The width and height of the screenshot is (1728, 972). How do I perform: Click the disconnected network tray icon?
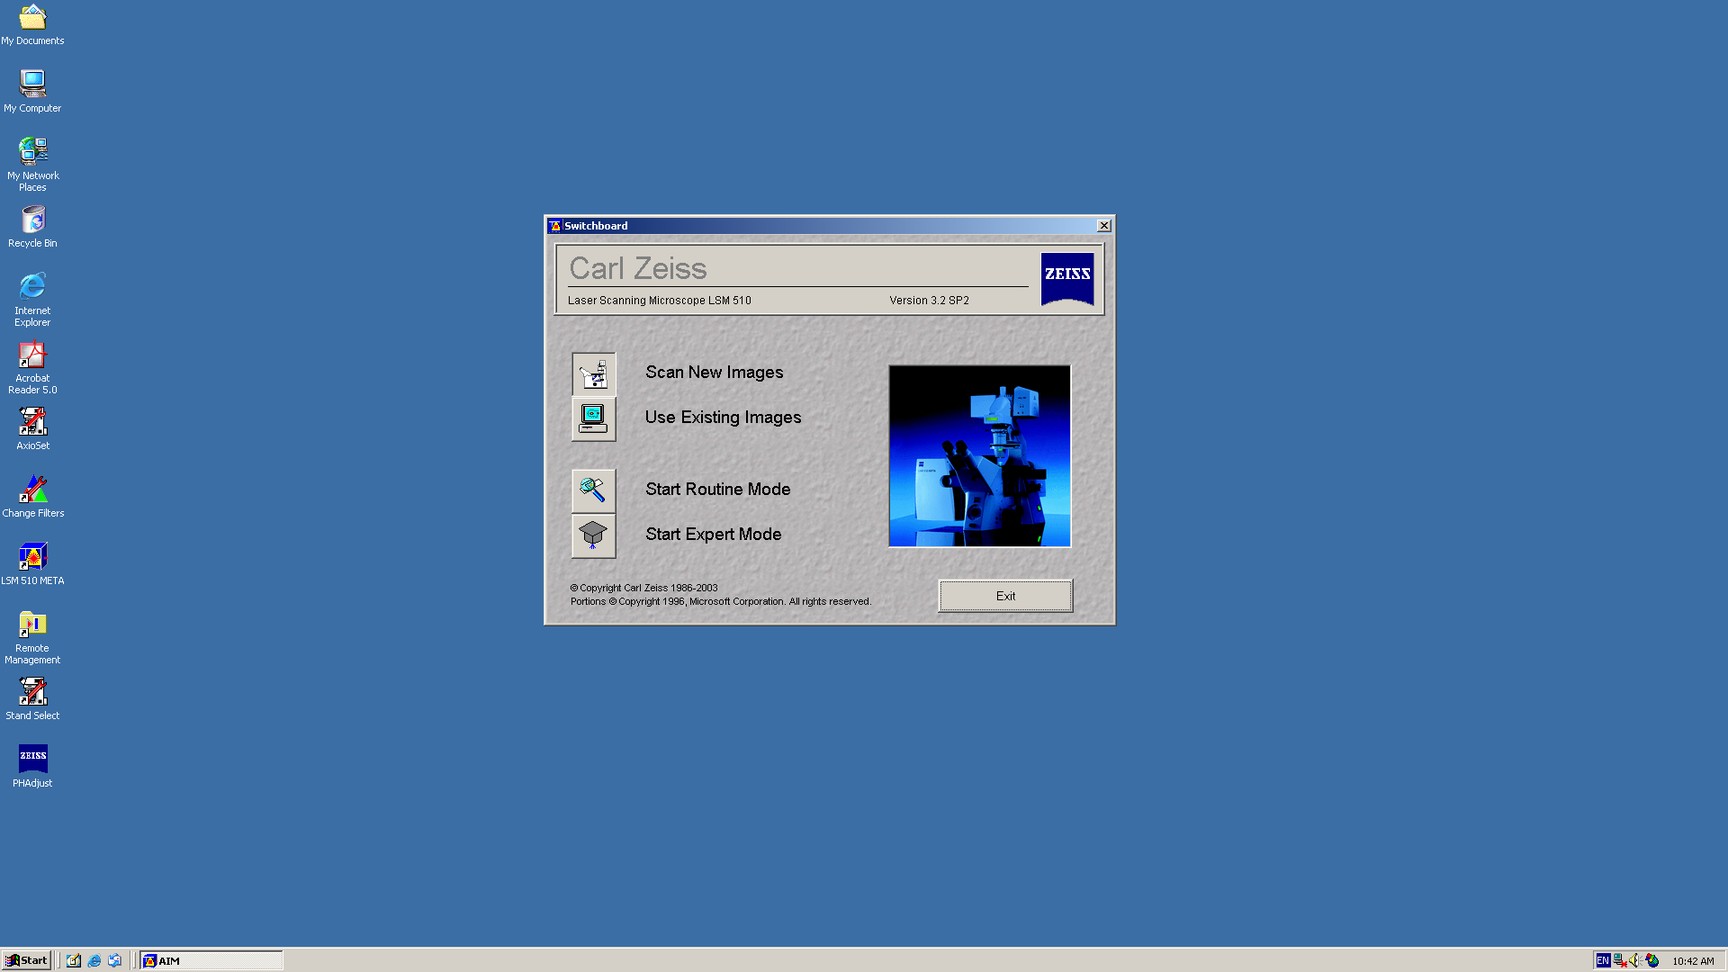(x=1620, y=961)
